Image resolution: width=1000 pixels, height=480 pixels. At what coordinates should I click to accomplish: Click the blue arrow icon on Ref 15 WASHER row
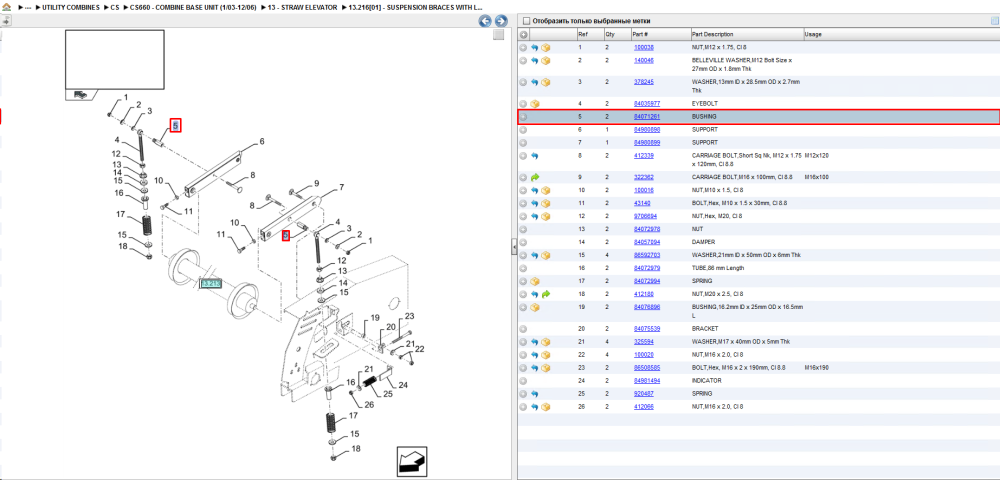coord(534,255)
